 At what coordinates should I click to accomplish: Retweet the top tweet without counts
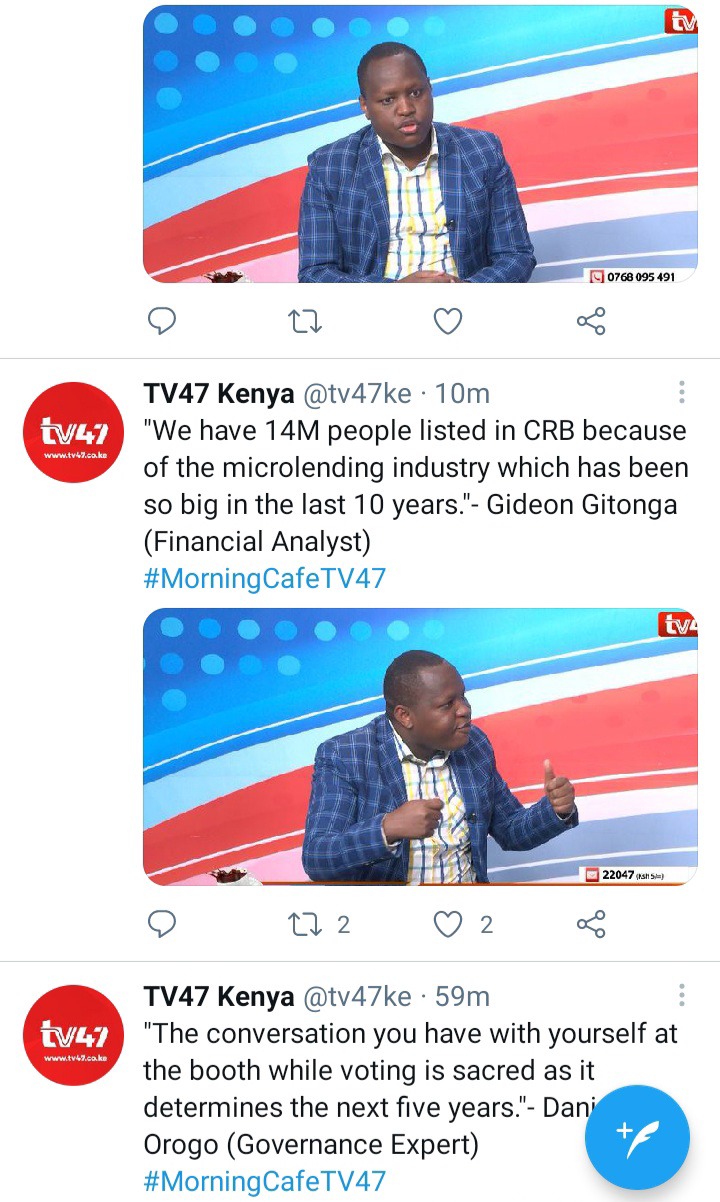click(x=305, y=321)
